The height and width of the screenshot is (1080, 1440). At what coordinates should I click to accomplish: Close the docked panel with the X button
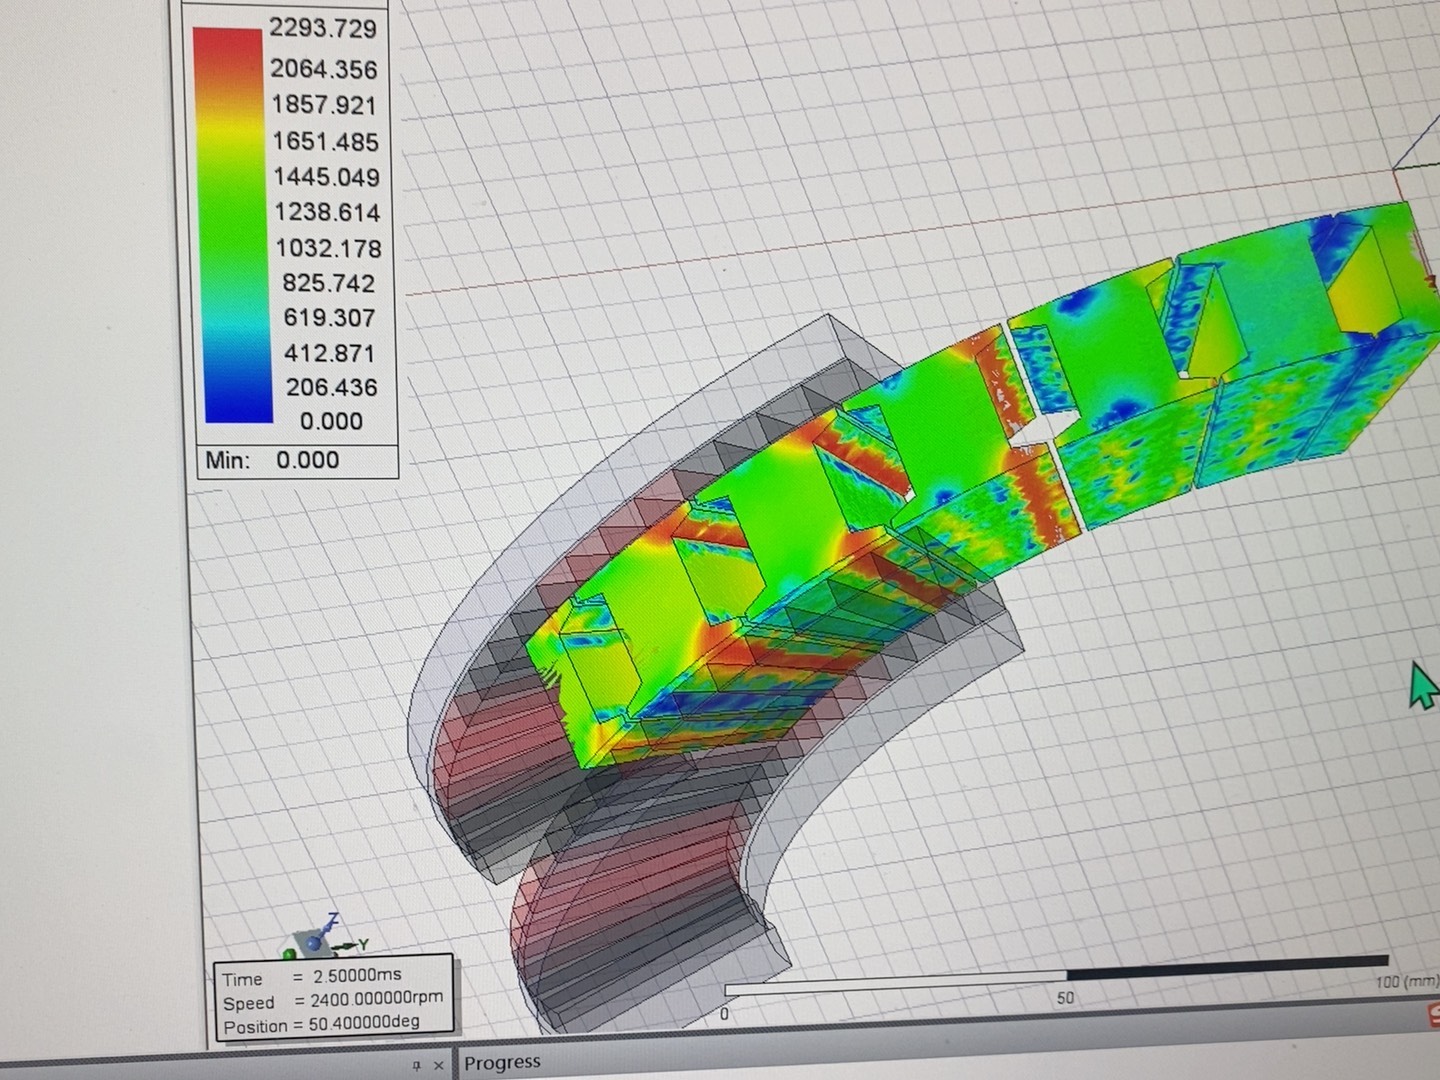pyautogui.click(x=438, y=1066)
